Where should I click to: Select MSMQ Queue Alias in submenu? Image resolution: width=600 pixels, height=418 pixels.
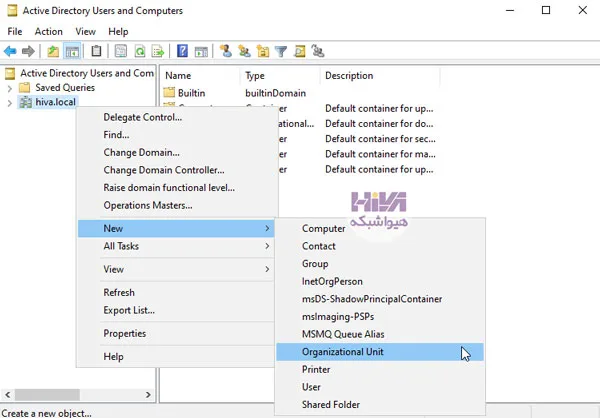(x=380, y=334)
